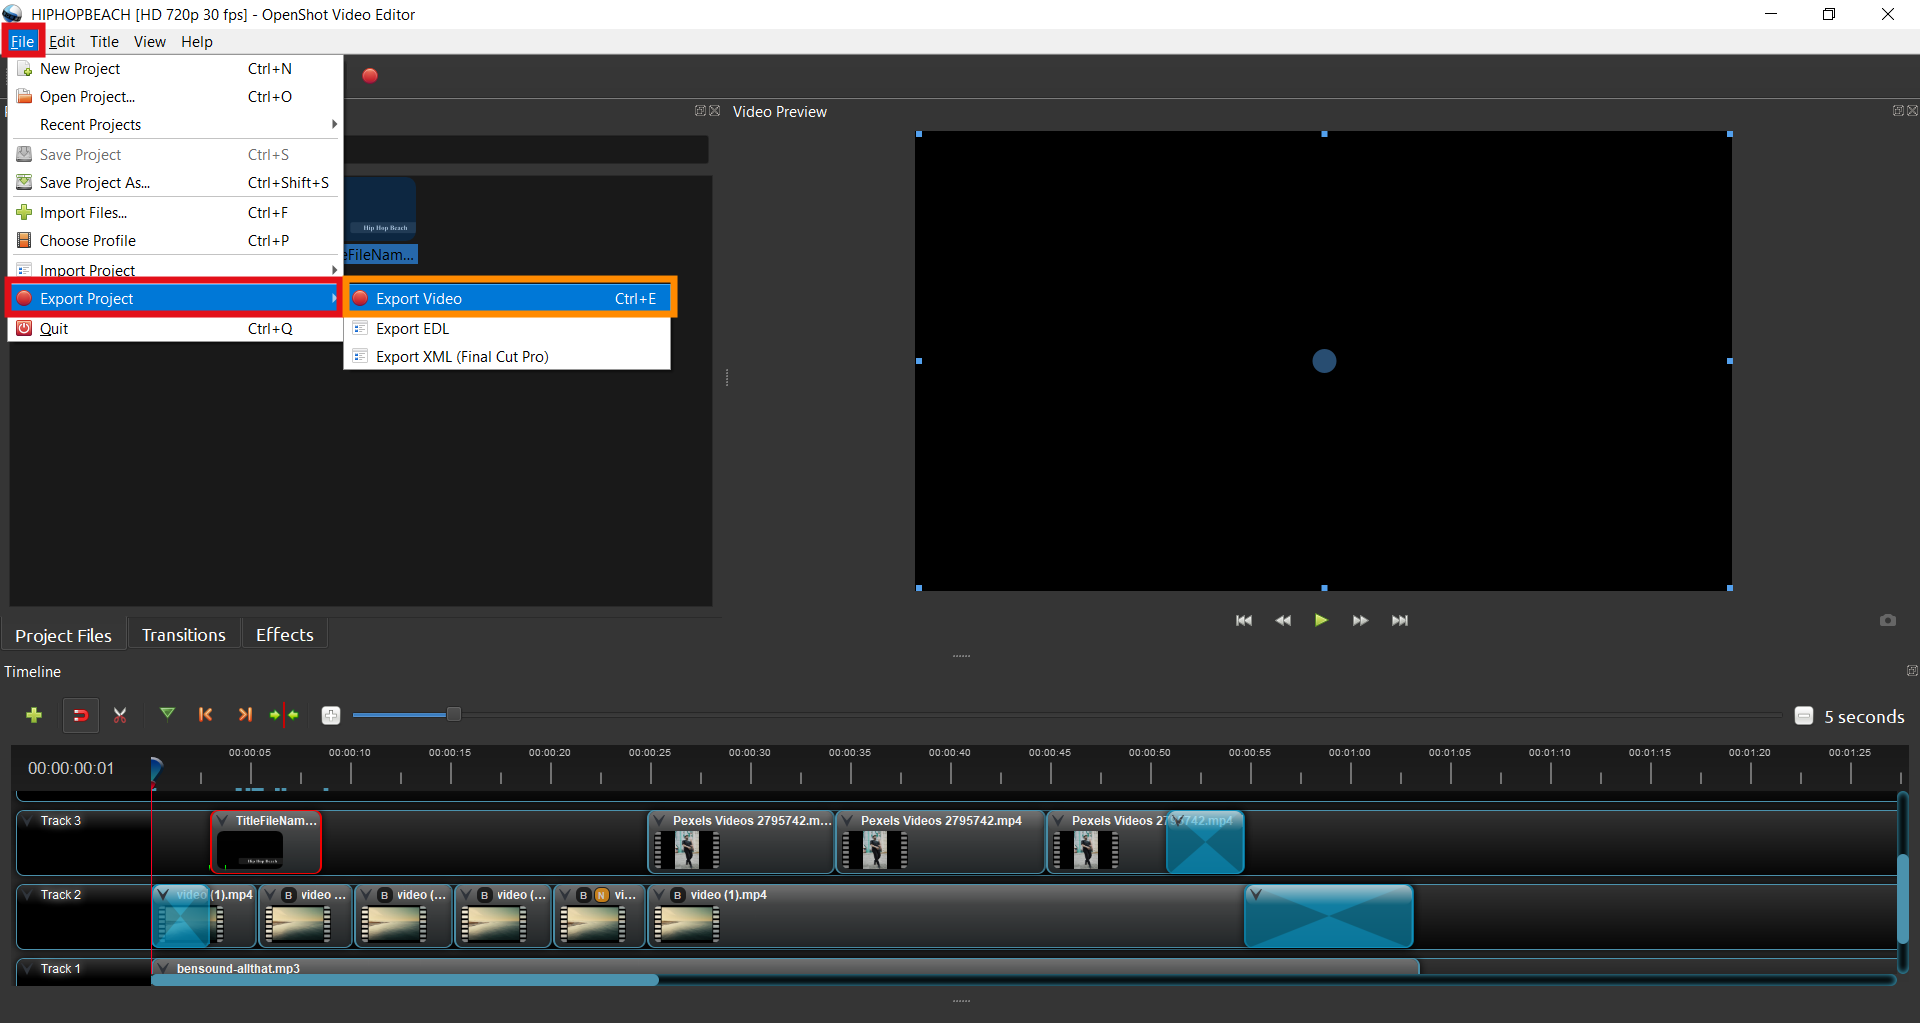
Task: Click the timeline zoom slider handle
Action: 454,714
